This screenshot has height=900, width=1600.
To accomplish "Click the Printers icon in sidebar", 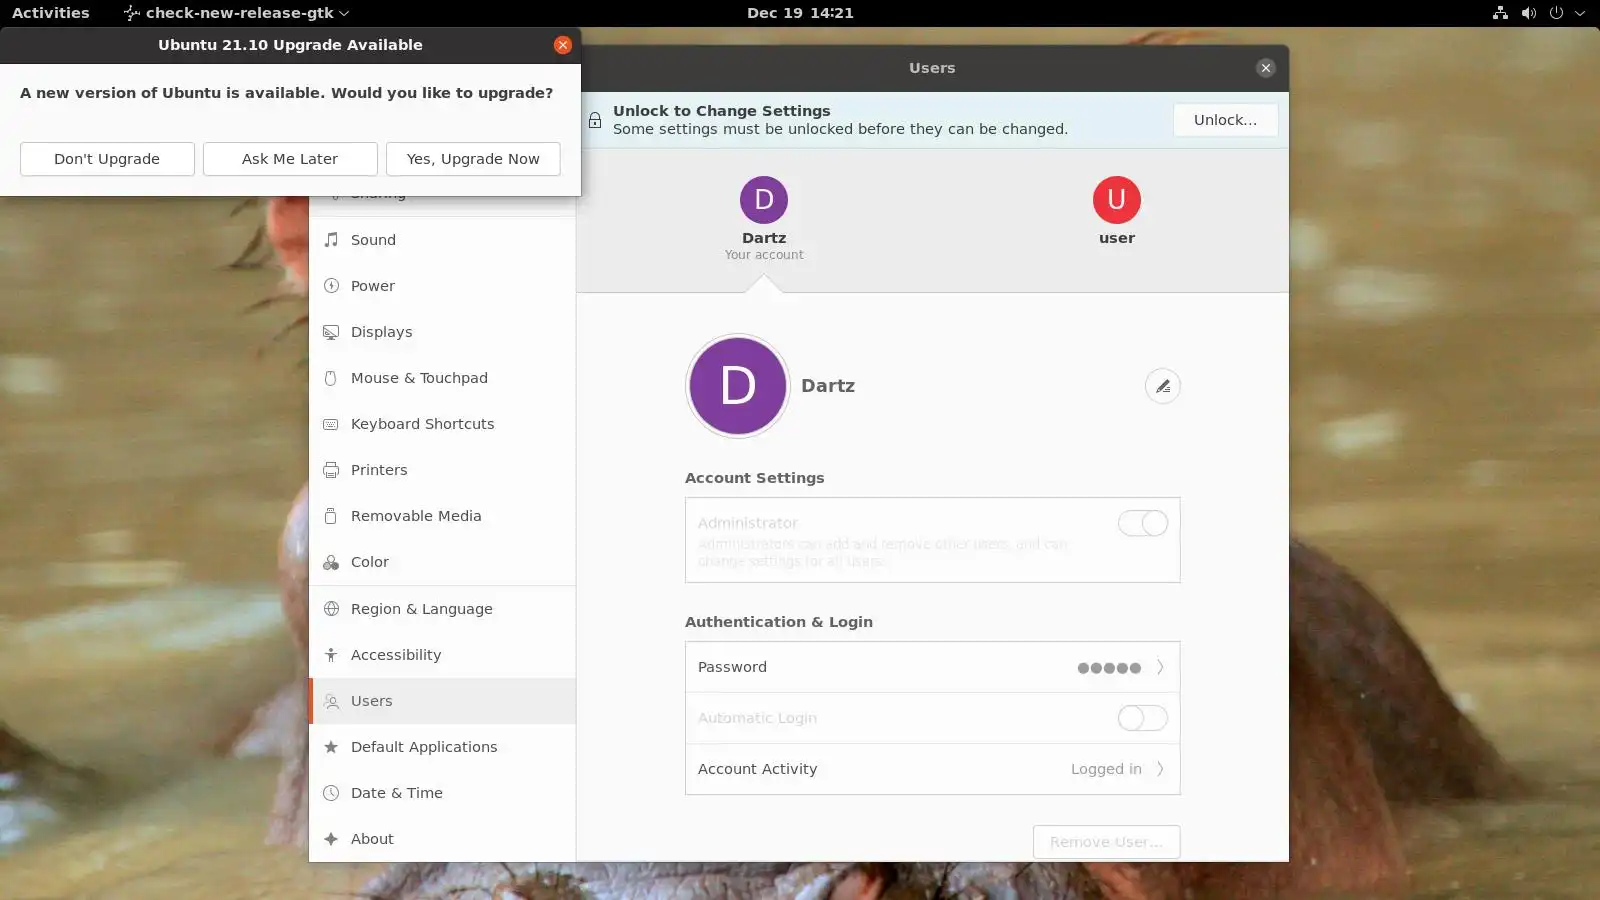I will 331,470.
